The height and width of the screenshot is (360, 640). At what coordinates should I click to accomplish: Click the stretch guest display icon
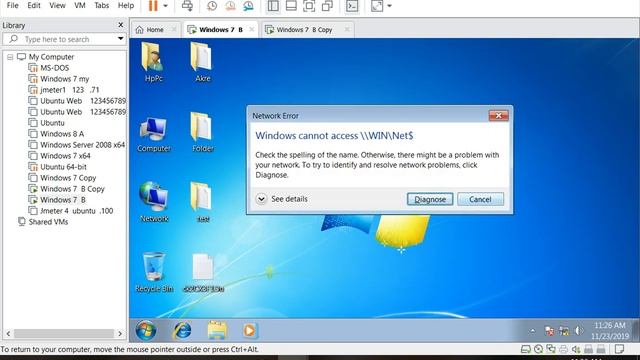[x=377, y=6]
